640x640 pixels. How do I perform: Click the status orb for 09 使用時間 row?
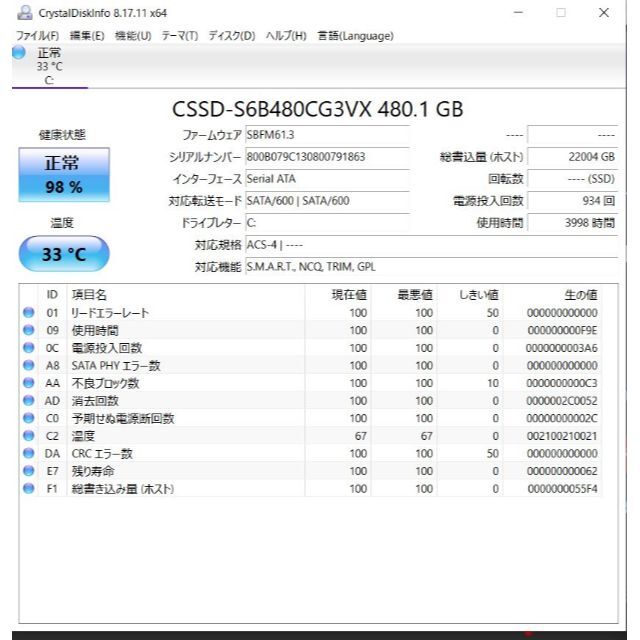click(29, 330)
